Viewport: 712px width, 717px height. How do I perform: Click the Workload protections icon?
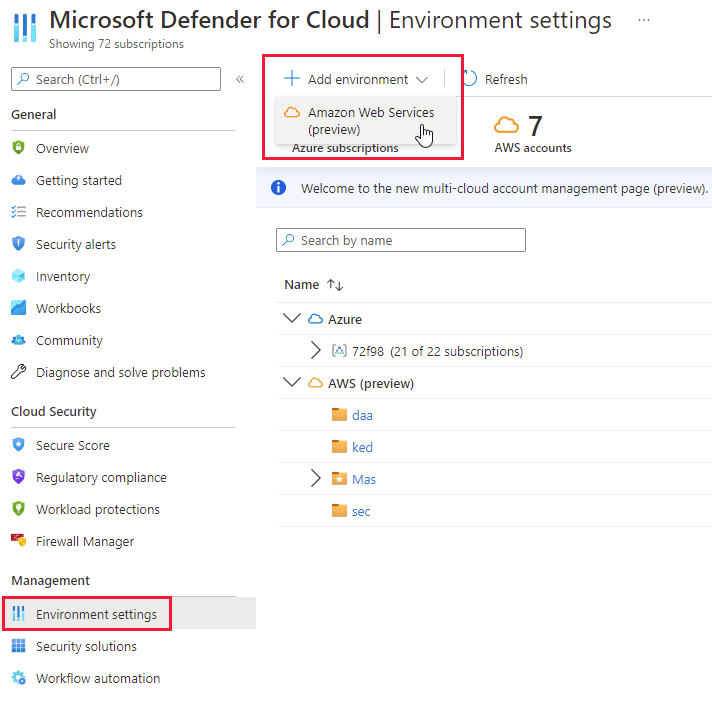(18, 508)
